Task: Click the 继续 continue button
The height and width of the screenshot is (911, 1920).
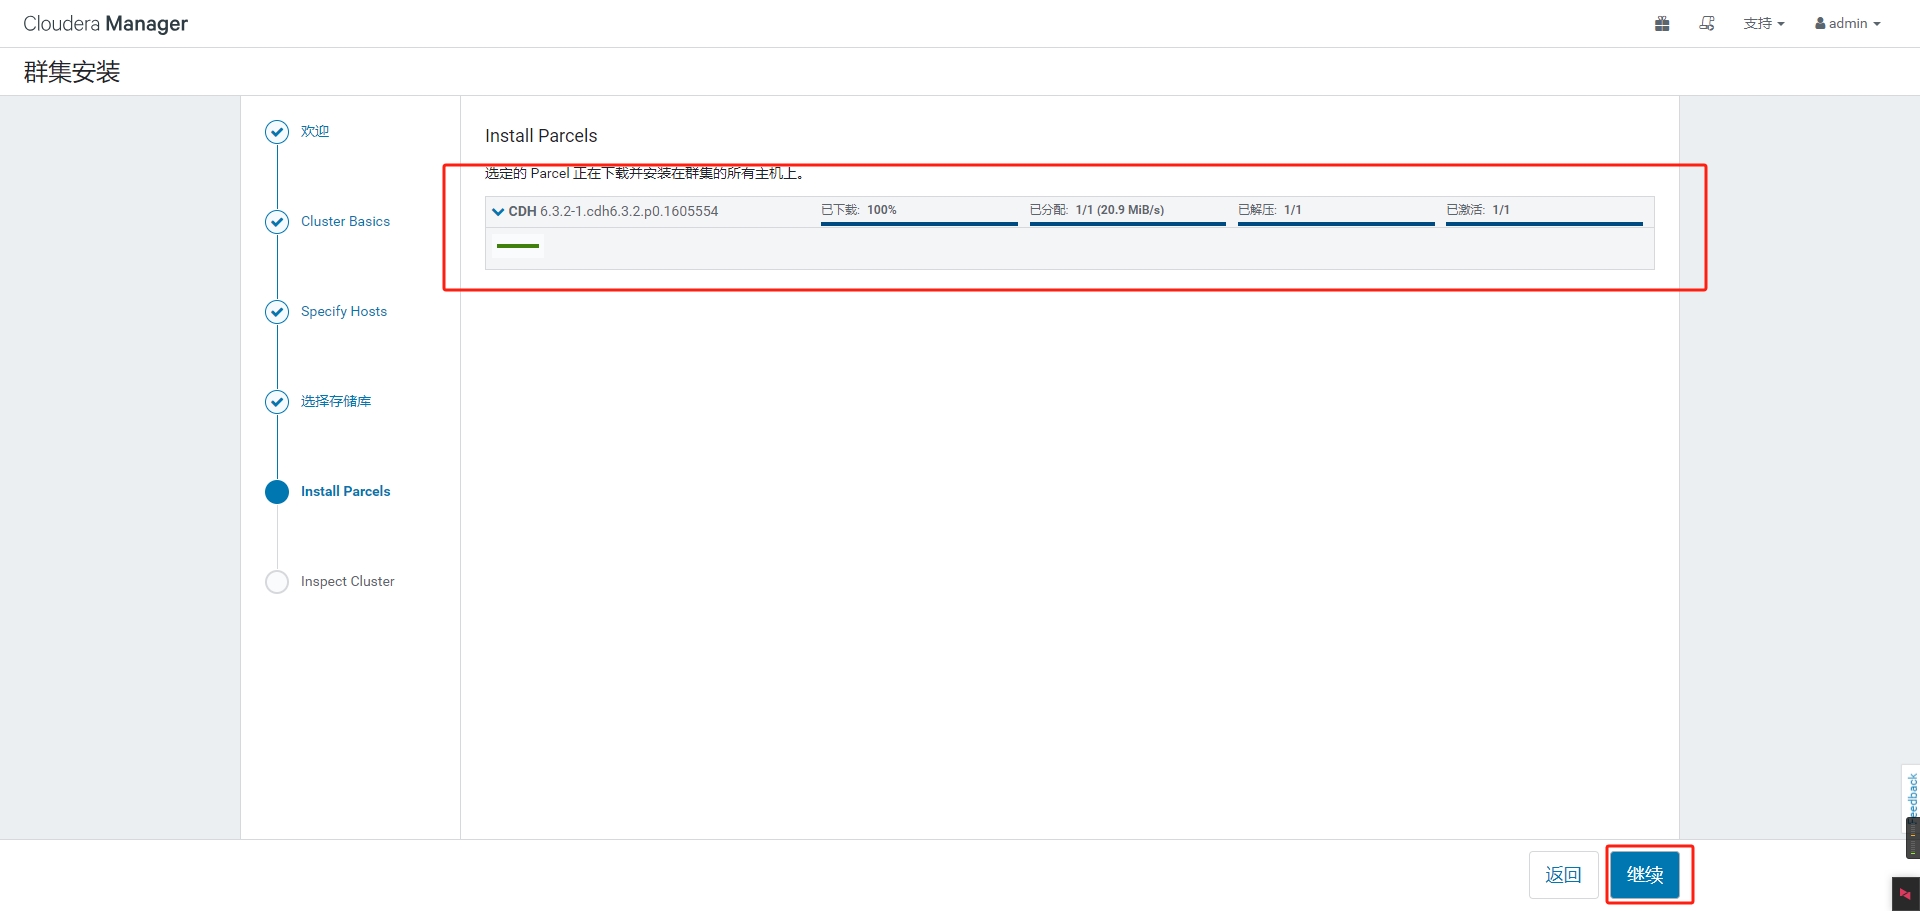Action: pyautogui.click(x=1645, y=875)
